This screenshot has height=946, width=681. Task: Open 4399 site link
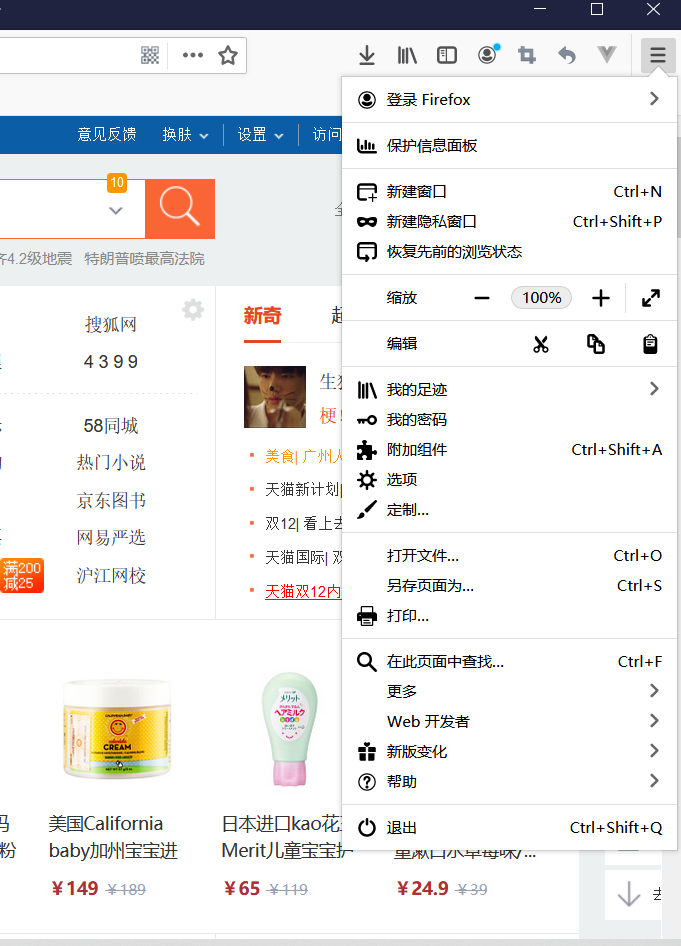click(x=110, y=362)
